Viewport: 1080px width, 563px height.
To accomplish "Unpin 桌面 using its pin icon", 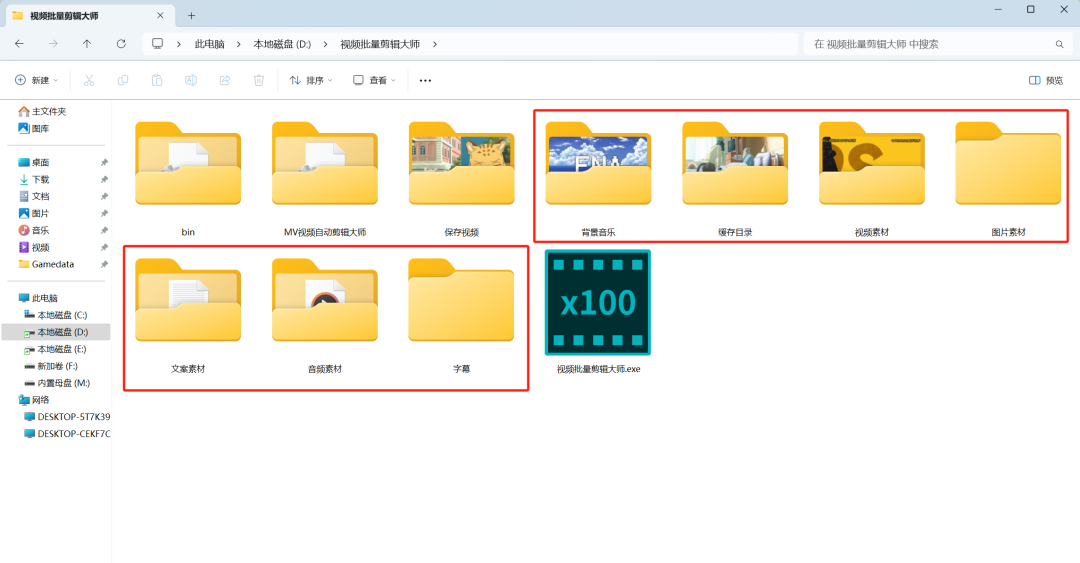I will [x=104, y=163].
